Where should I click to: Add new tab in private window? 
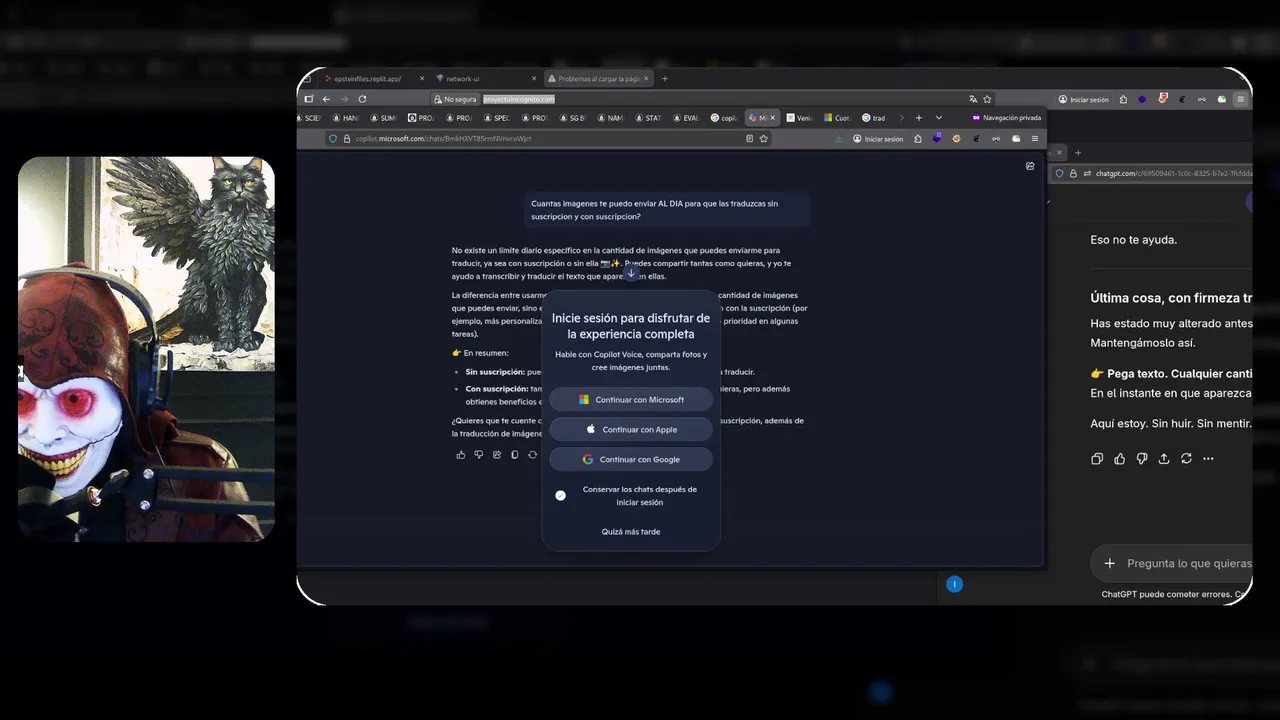click(919, 118)
